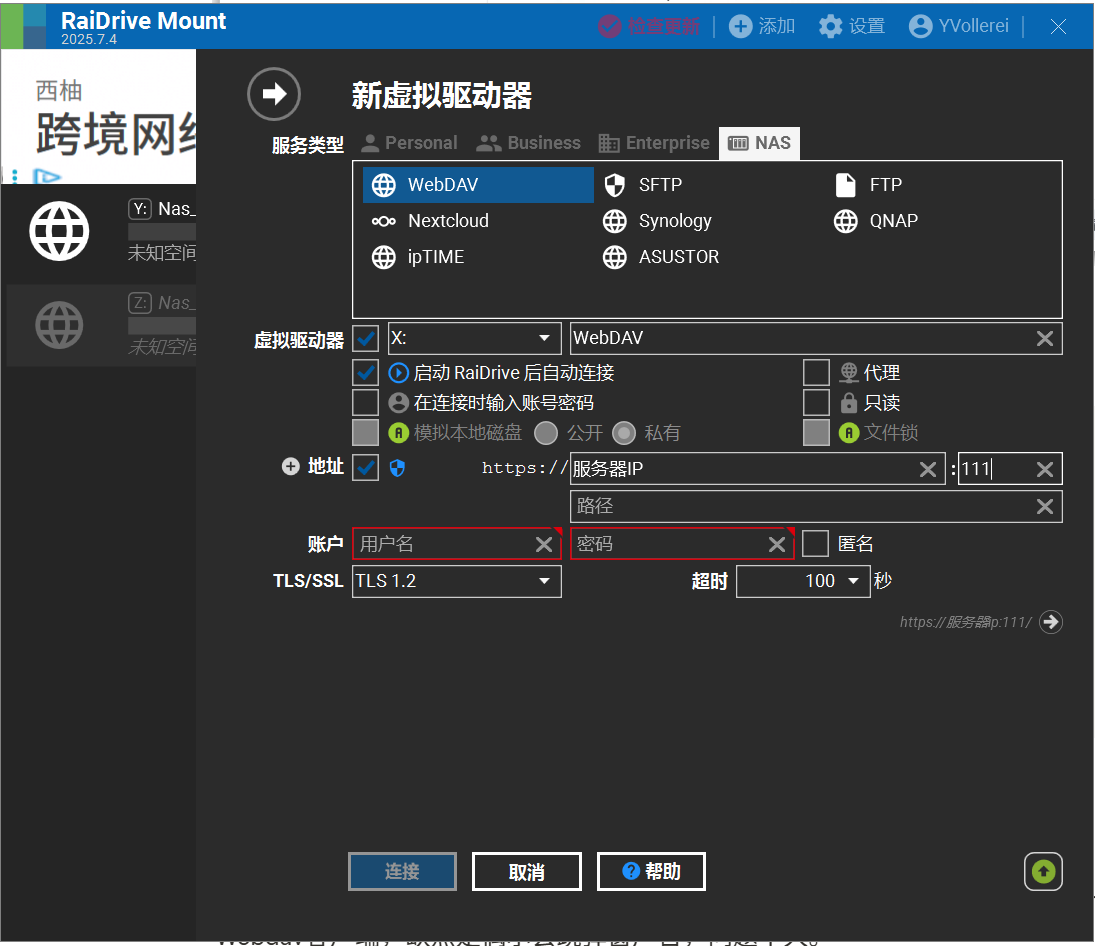Click the back arrow beside 新虚拟驱动器
The image size is (1095, 946).
[x=273, y=94]
